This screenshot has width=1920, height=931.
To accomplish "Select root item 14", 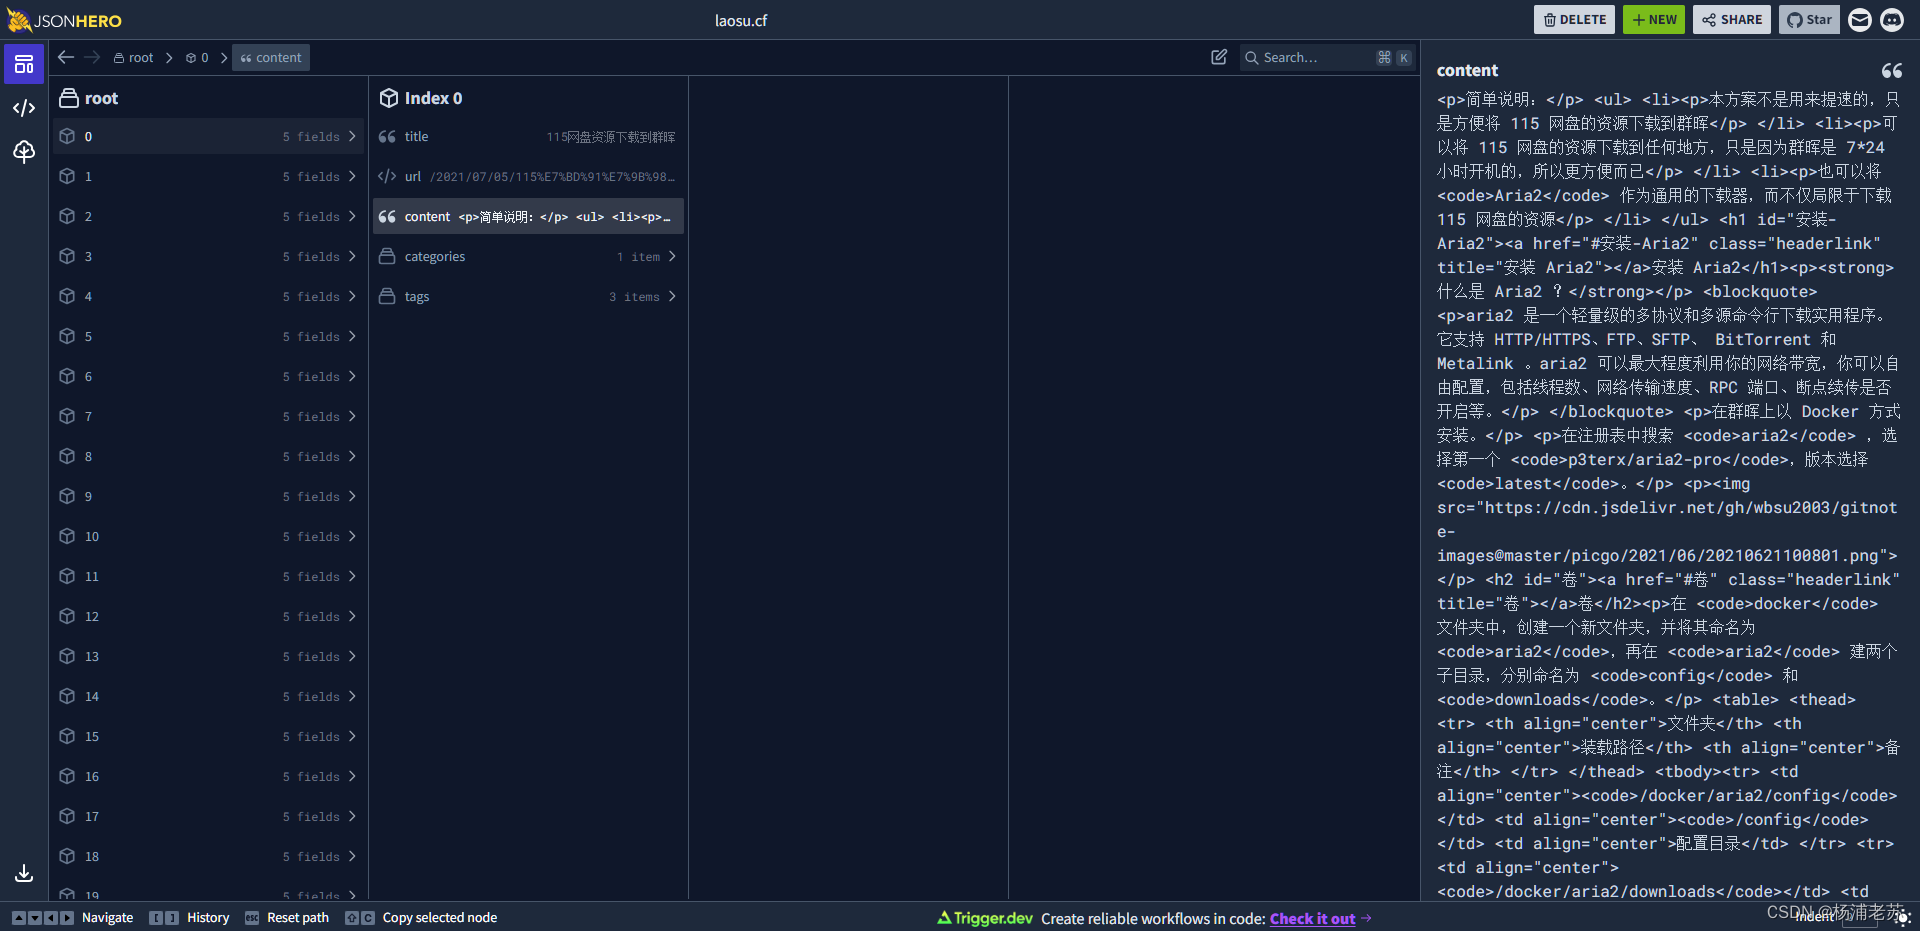I will coord(208,696).
